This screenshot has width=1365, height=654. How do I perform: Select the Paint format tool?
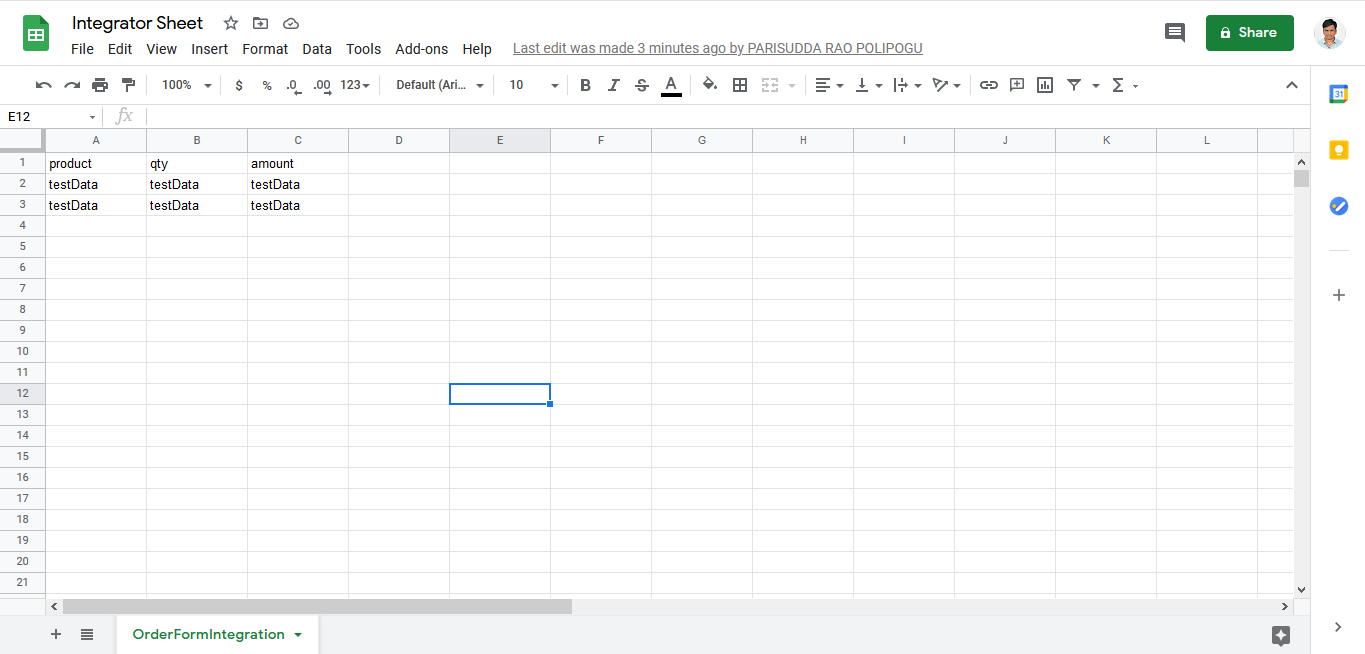pos(128,85)
